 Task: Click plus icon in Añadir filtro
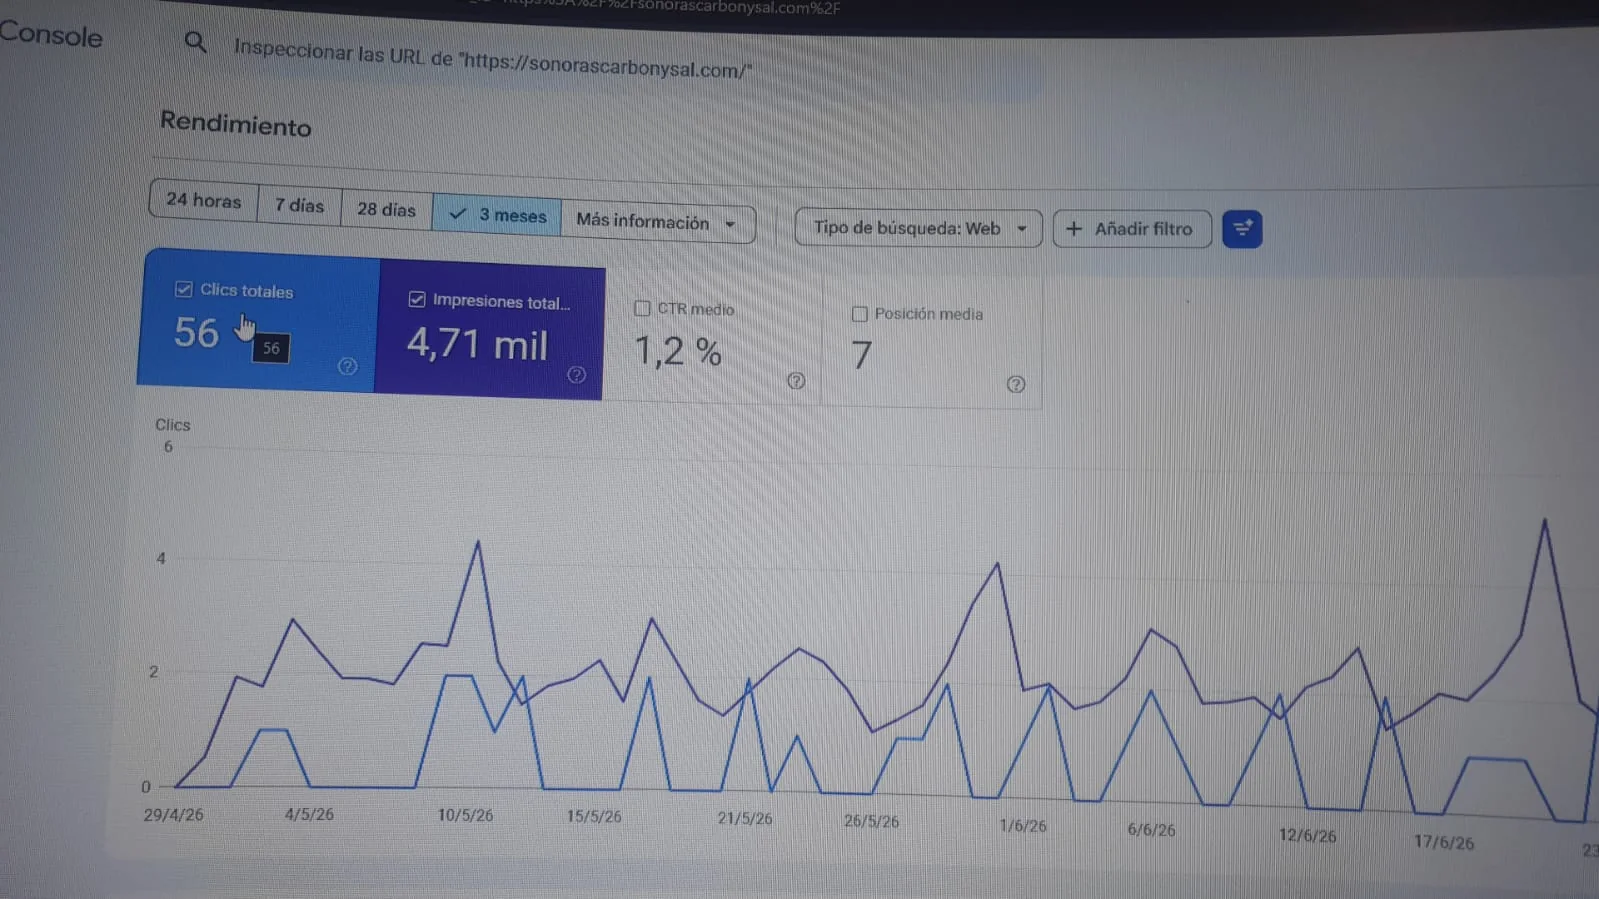tap(1074, 229)
